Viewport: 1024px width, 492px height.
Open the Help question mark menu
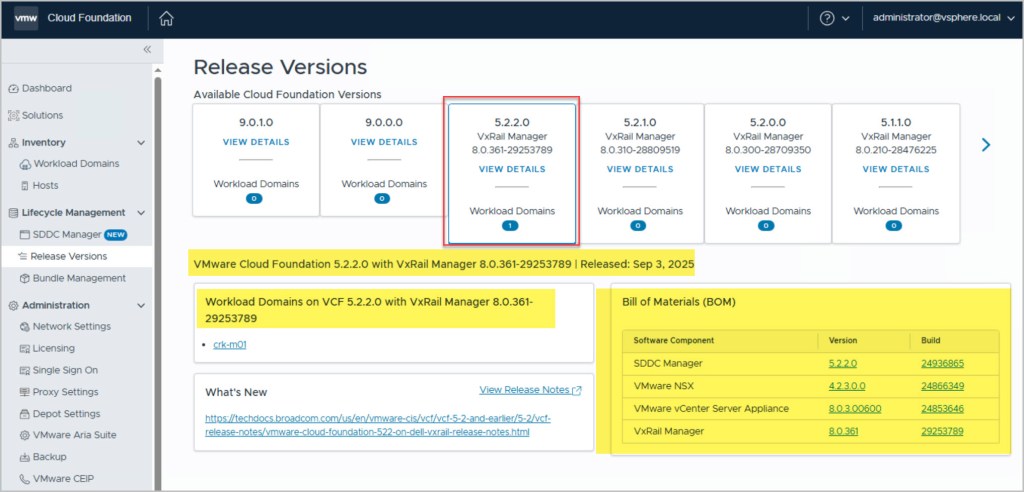827,18
